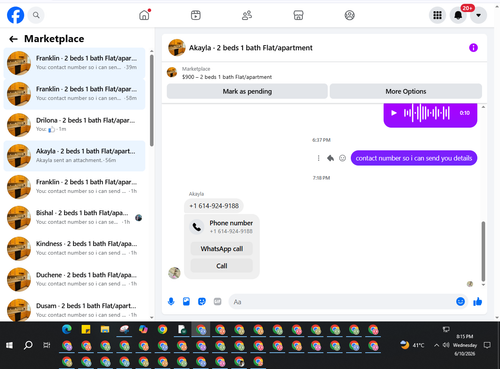
Task: Select the Akayla conversation in list
Action: pyautogui.click(x=74, y=156)
